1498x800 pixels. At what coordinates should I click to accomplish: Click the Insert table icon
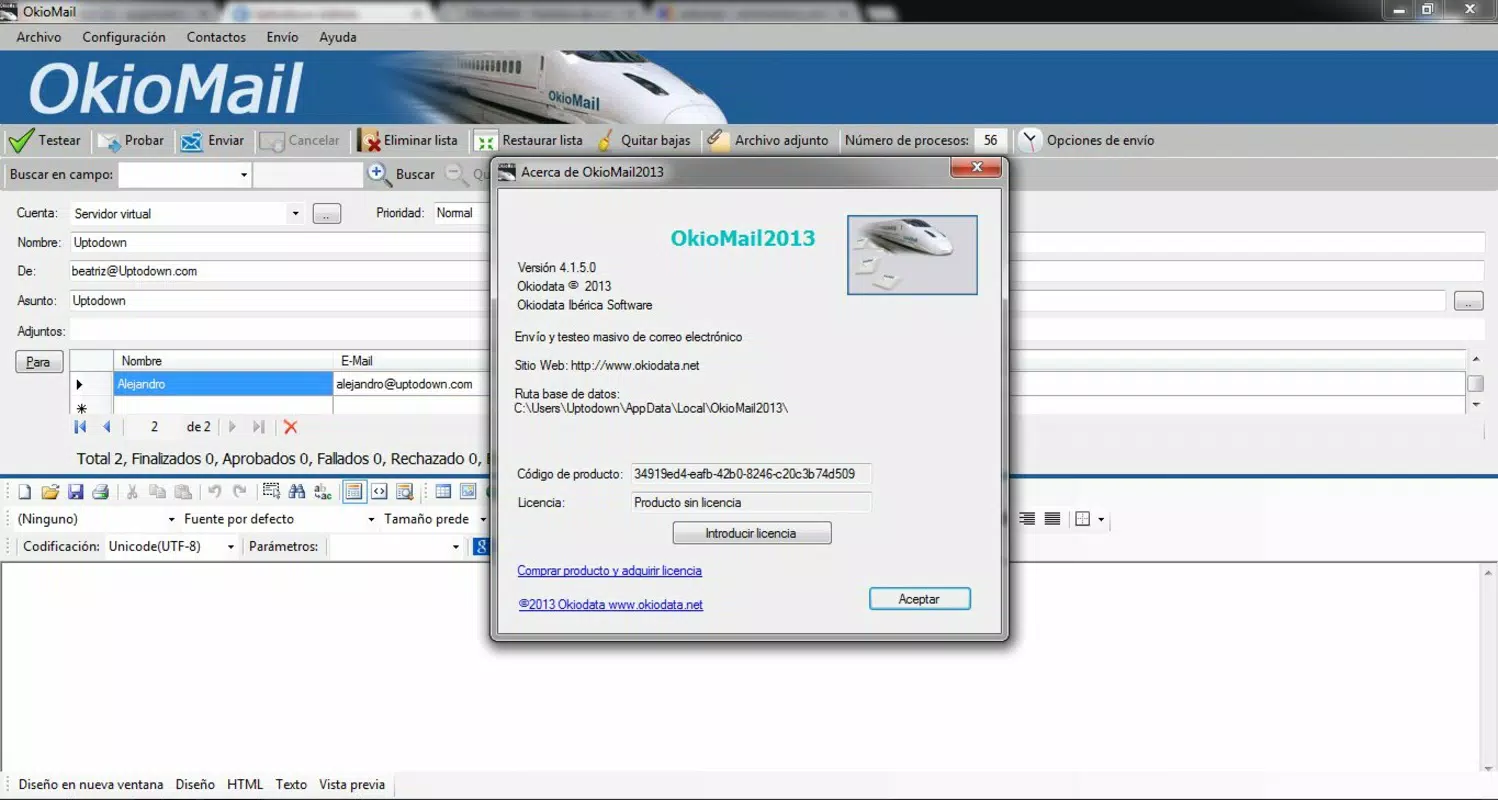(443, 491)
